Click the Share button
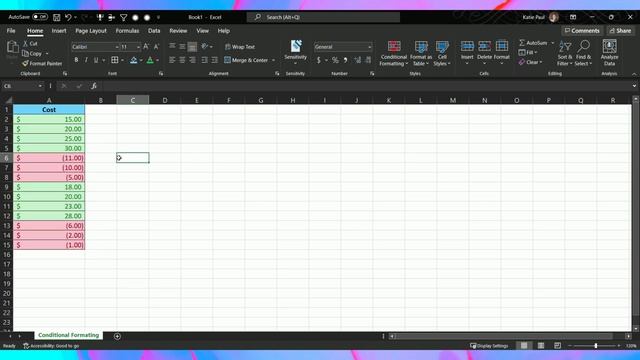This screenshot has width=640, height=360. click(x=620, y=31)
